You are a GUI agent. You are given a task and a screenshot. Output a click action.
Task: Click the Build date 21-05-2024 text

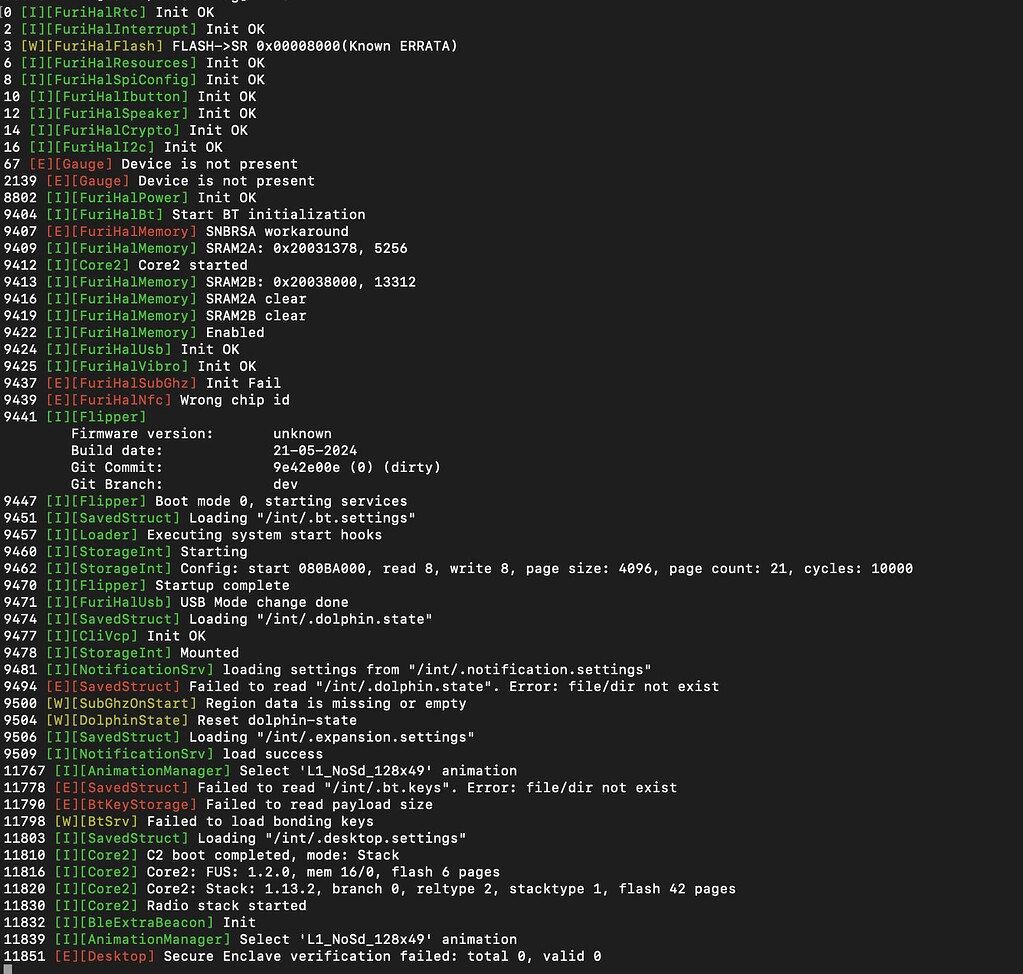314,451
